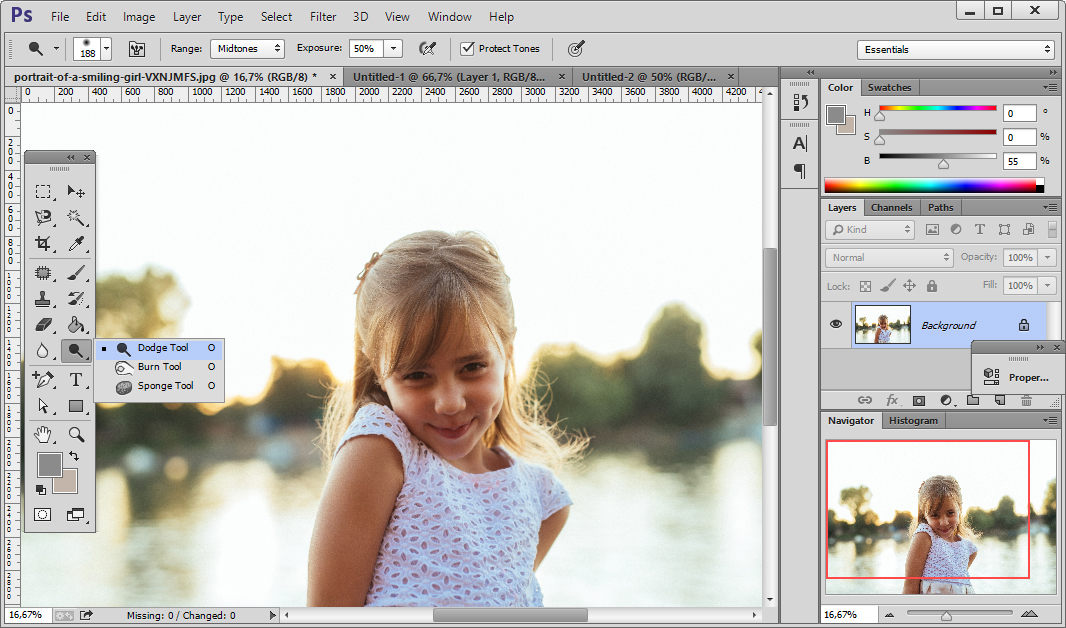Open the Range Midtones dropdown
Viewport: 1066px width, 628px height.
click(247, 48)
